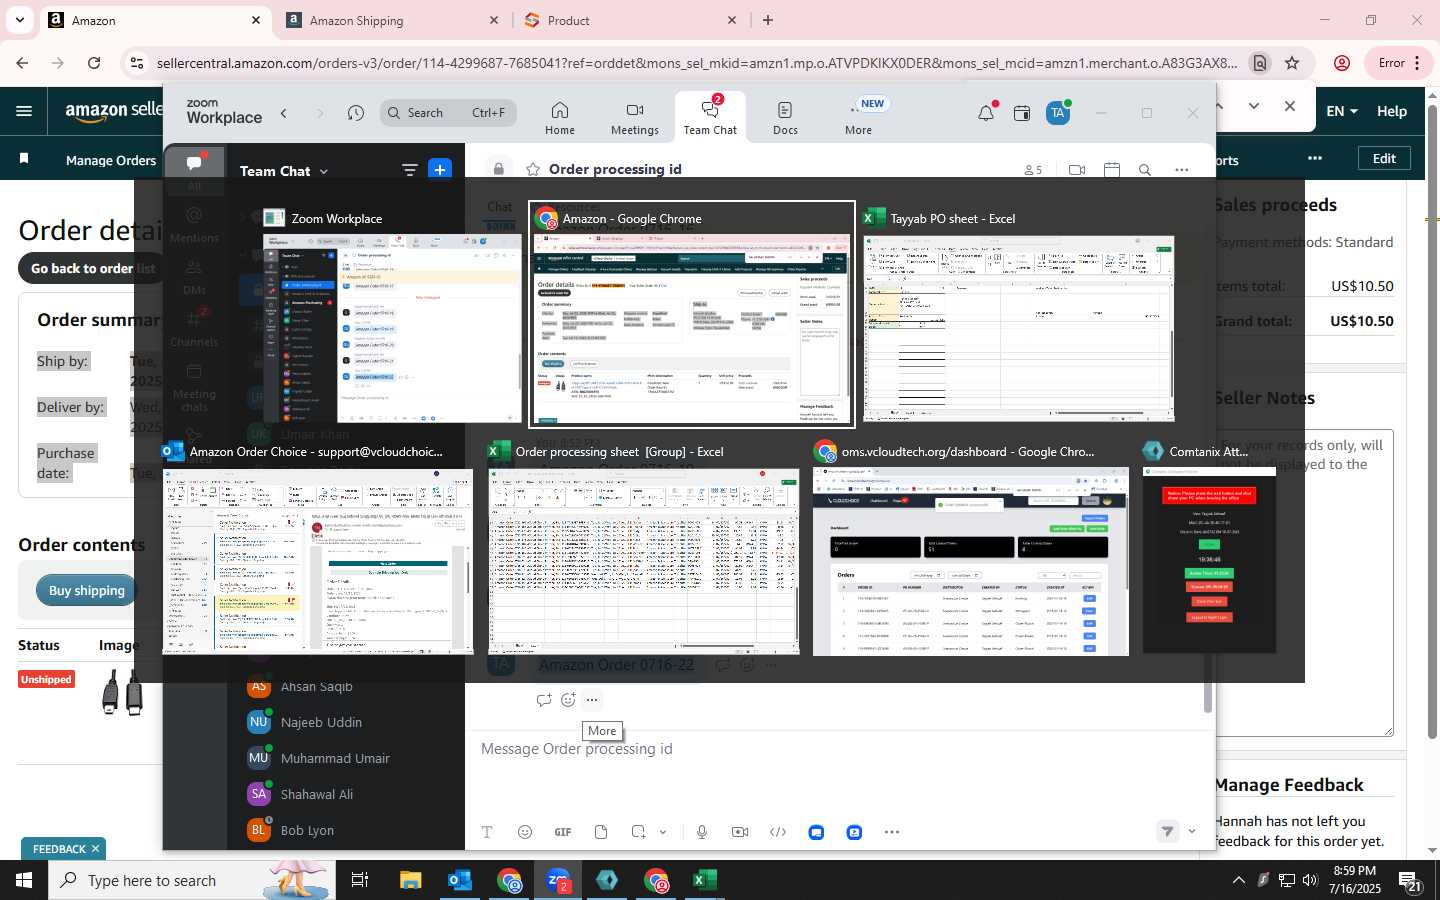The width and height of the screenshot is (1440, 900).
Task: Open screenshot tool in composer
Action: coord(639,832)
